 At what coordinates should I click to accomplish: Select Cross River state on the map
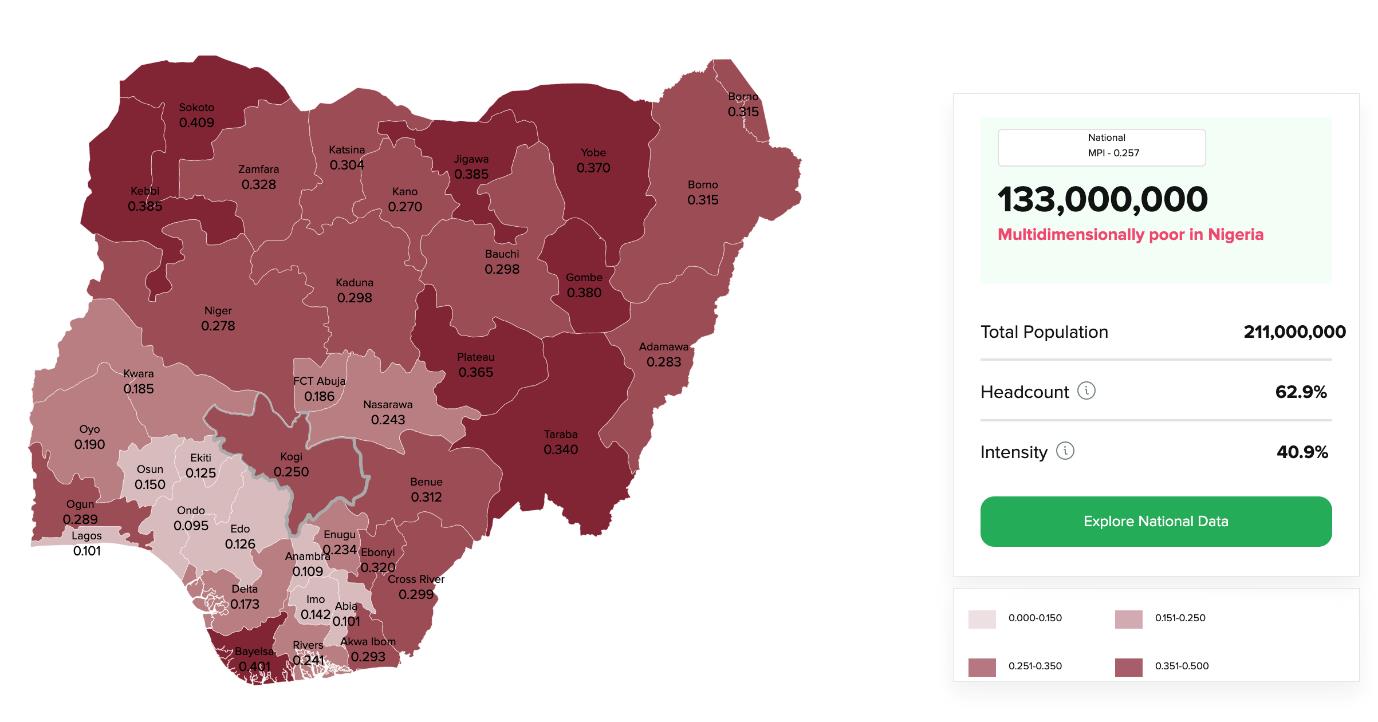(x=416, y=586)
